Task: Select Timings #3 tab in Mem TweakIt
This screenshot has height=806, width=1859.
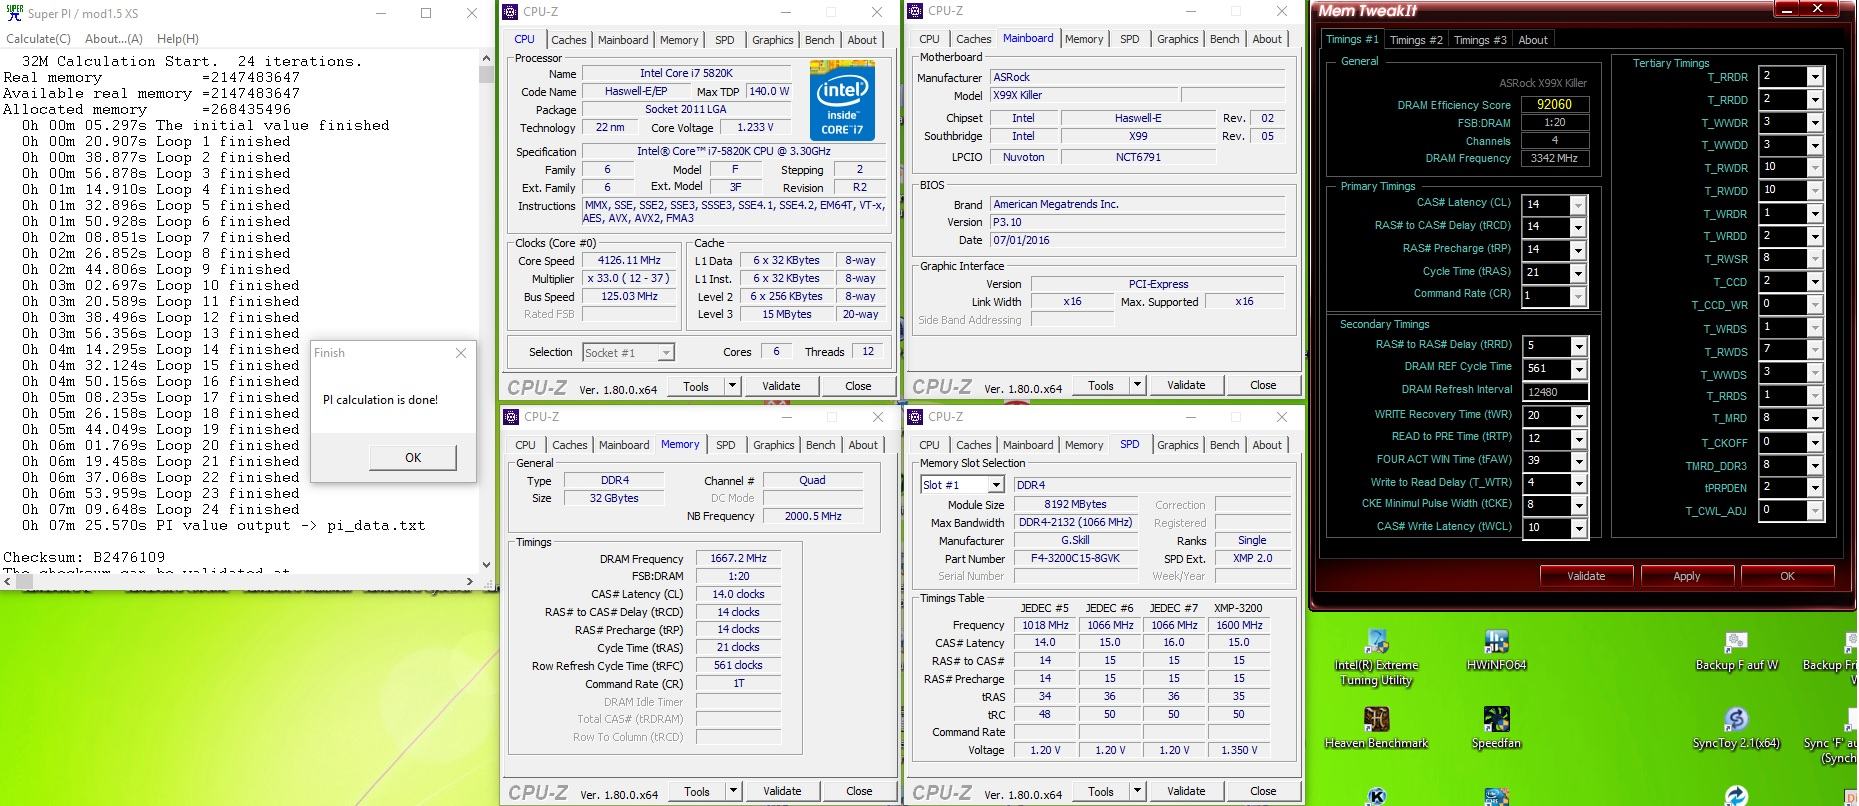Action: tap(1480, 40)
